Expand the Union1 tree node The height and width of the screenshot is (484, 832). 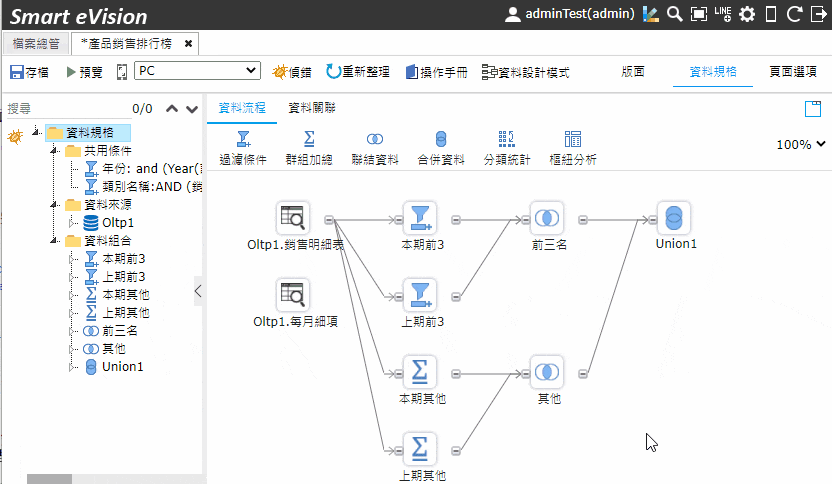(x=73, y=367)
